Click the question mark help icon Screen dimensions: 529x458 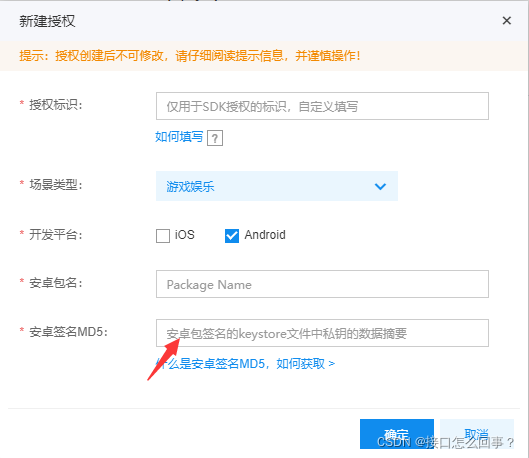coord(215,138)
